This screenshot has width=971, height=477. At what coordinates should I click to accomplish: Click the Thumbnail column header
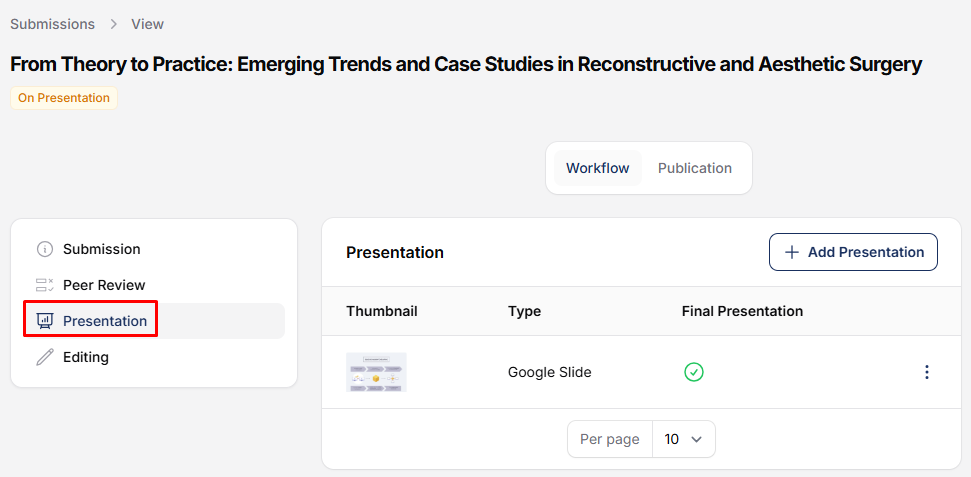click(x=381, y=311)
